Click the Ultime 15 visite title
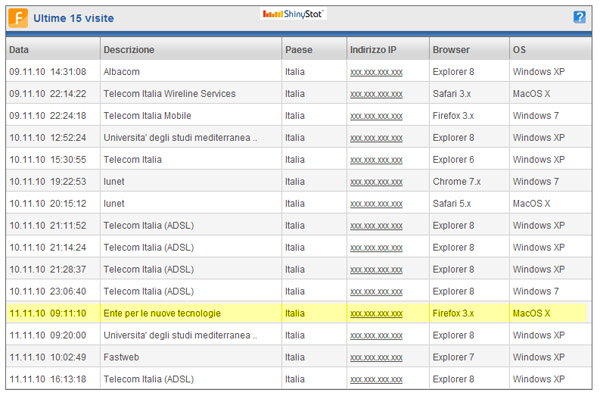 [73, 18]
